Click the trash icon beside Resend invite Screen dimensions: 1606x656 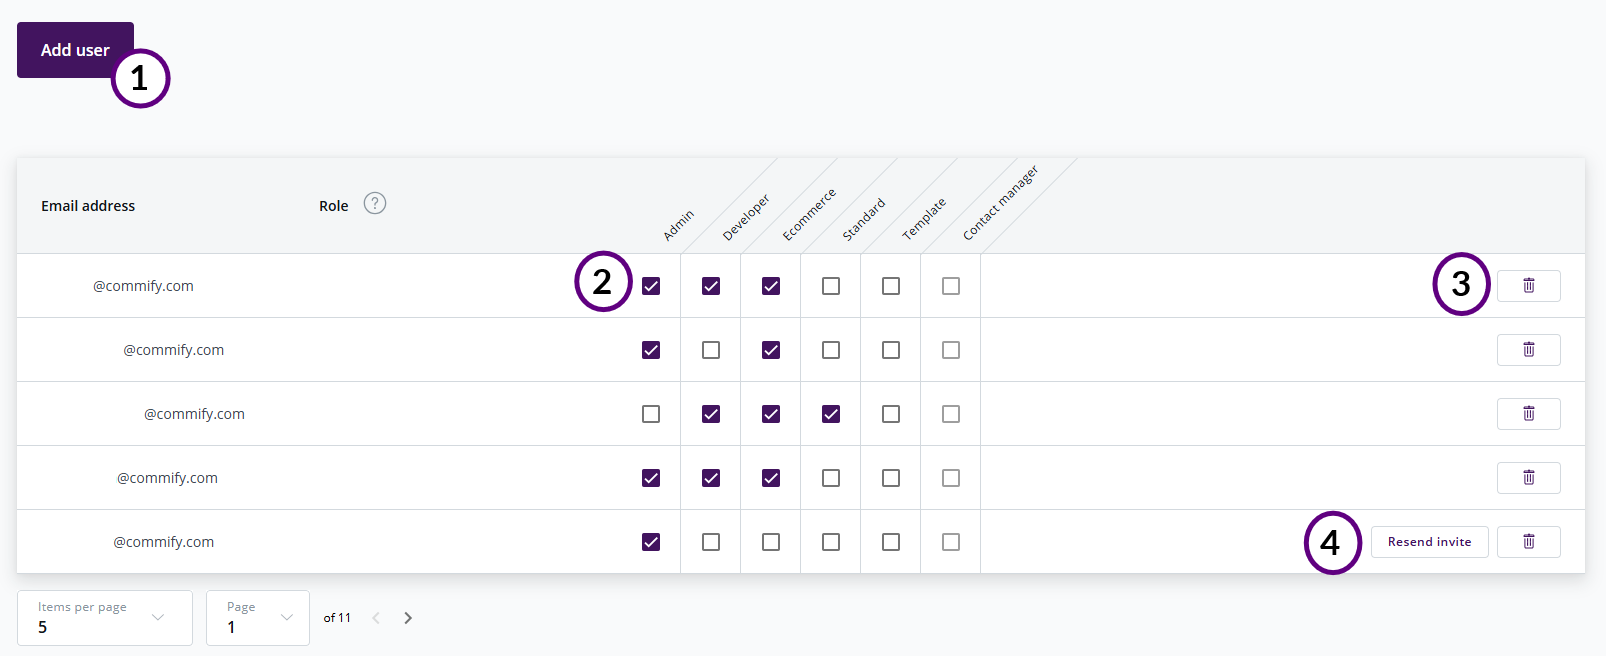click(1528, 541)
